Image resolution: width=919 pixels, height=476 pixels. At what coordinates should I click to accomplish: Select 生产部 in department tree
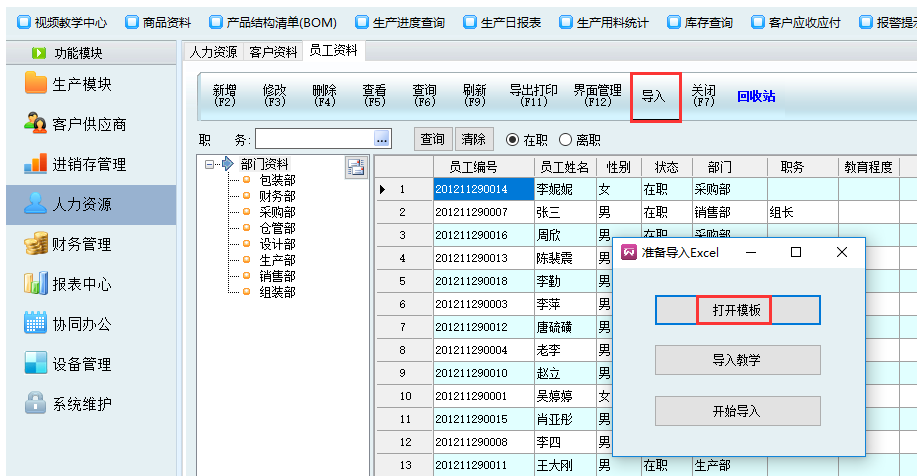(277, 260)
